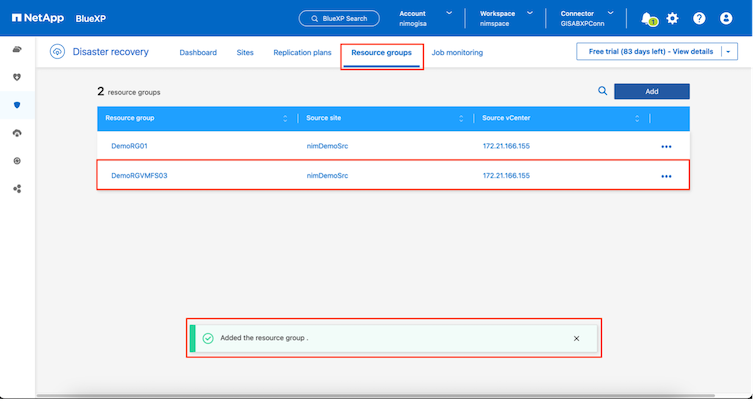Switch to the Job monitoring tab
Viewport: 755px width, 401px height.
pyautogui.click(x=457, y=52)
